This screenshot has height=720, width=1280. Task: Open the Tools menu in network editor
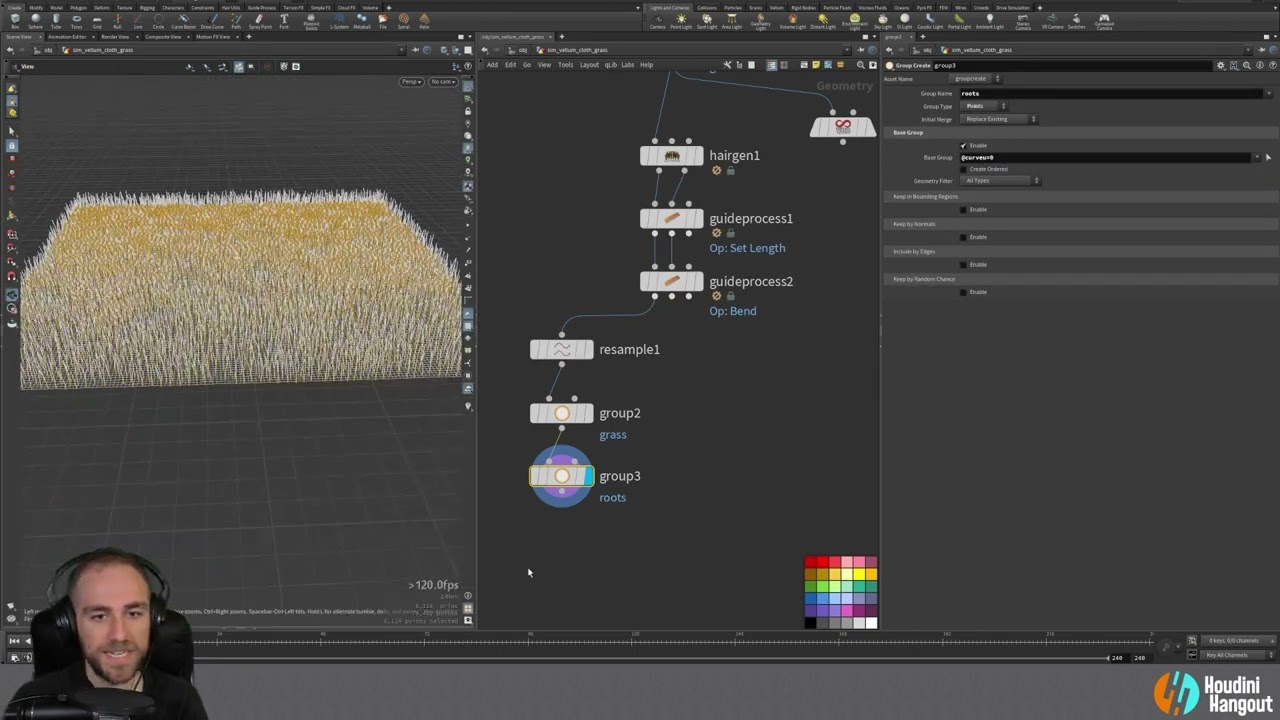(x=565, y=65)
